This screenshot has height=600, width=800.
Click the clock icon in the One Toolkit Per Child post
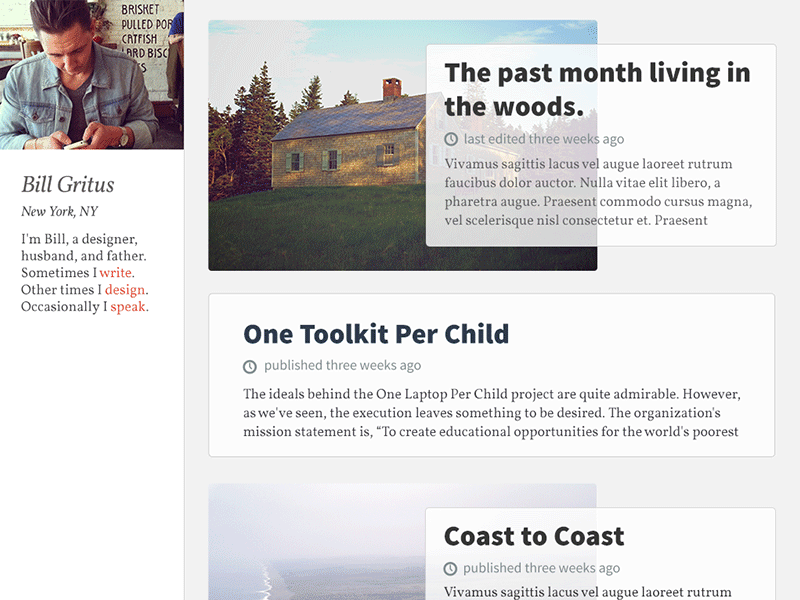click(251, 366)
